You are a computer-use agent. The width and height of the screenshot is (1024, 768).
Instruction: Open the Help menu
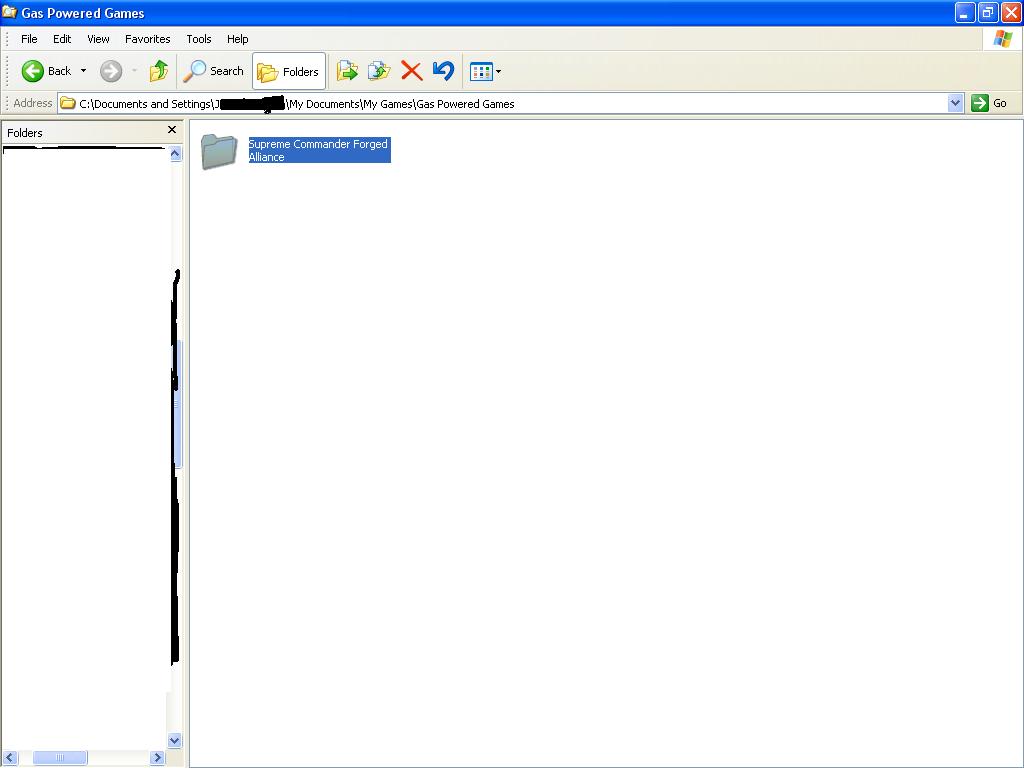pos(238,39)
